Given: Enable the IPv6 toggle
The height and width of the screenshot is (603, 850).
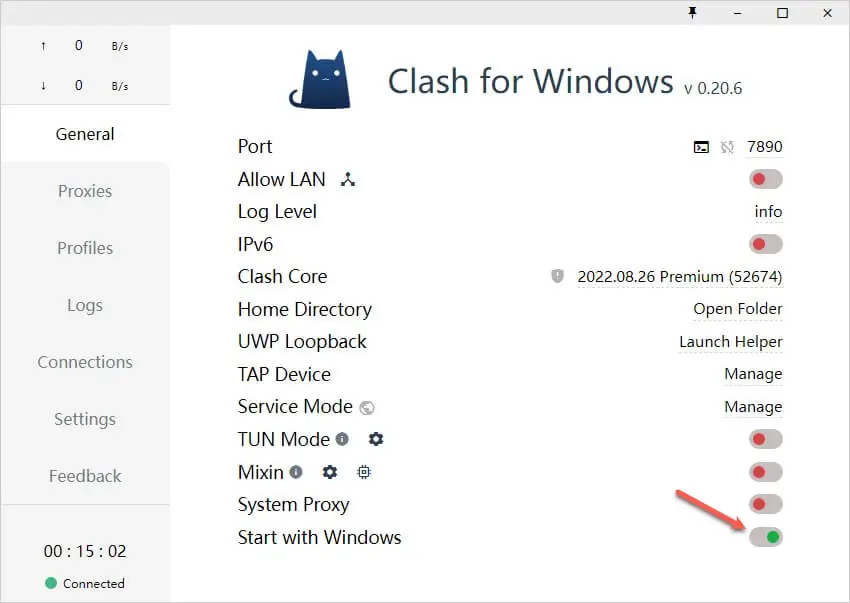Looking at the screenshot, I should [x=765, y=243].
